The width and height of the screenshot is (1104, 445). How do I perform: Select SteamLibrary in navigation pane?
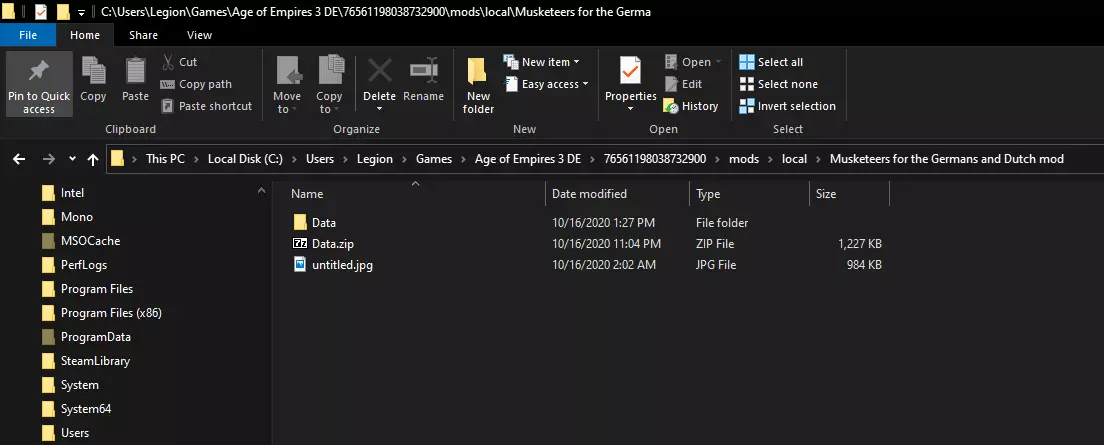coord(95,361)
